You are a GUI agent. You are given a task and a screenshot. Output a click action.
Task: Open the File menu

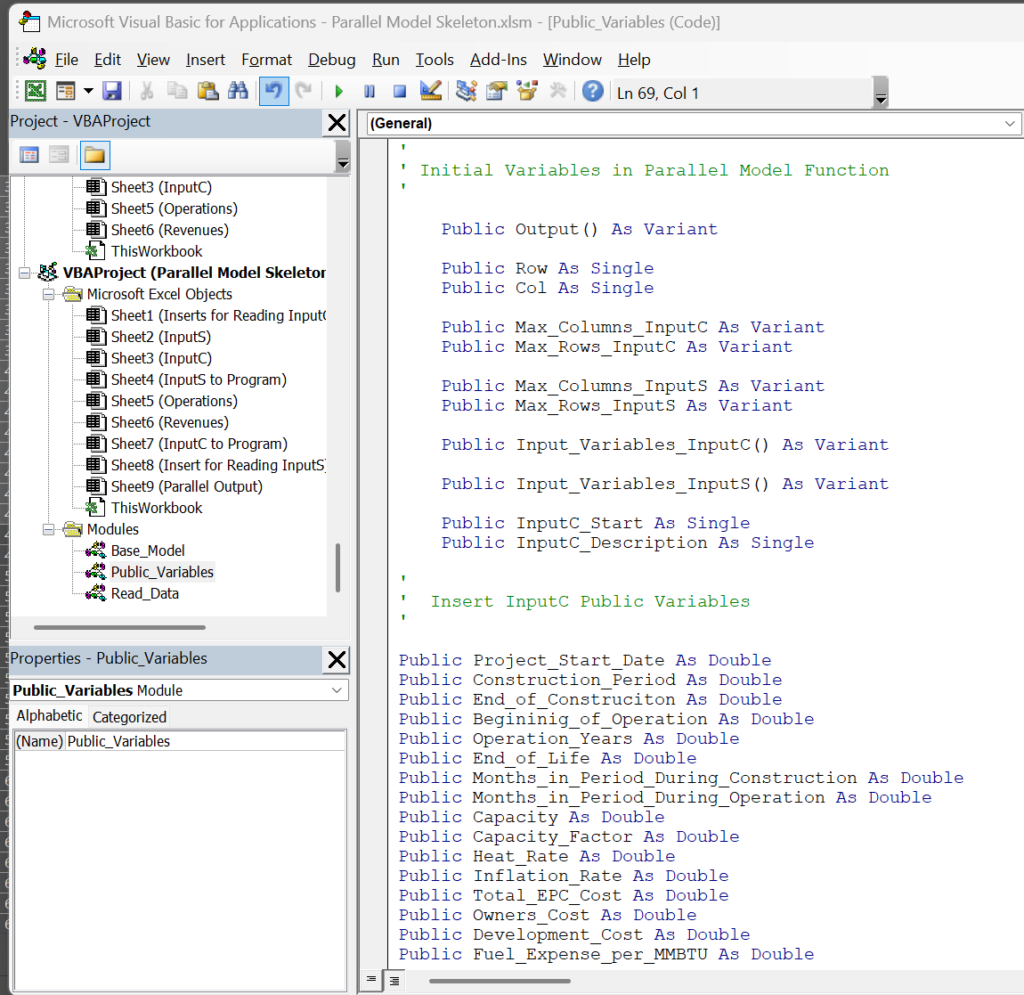(66, 59)
